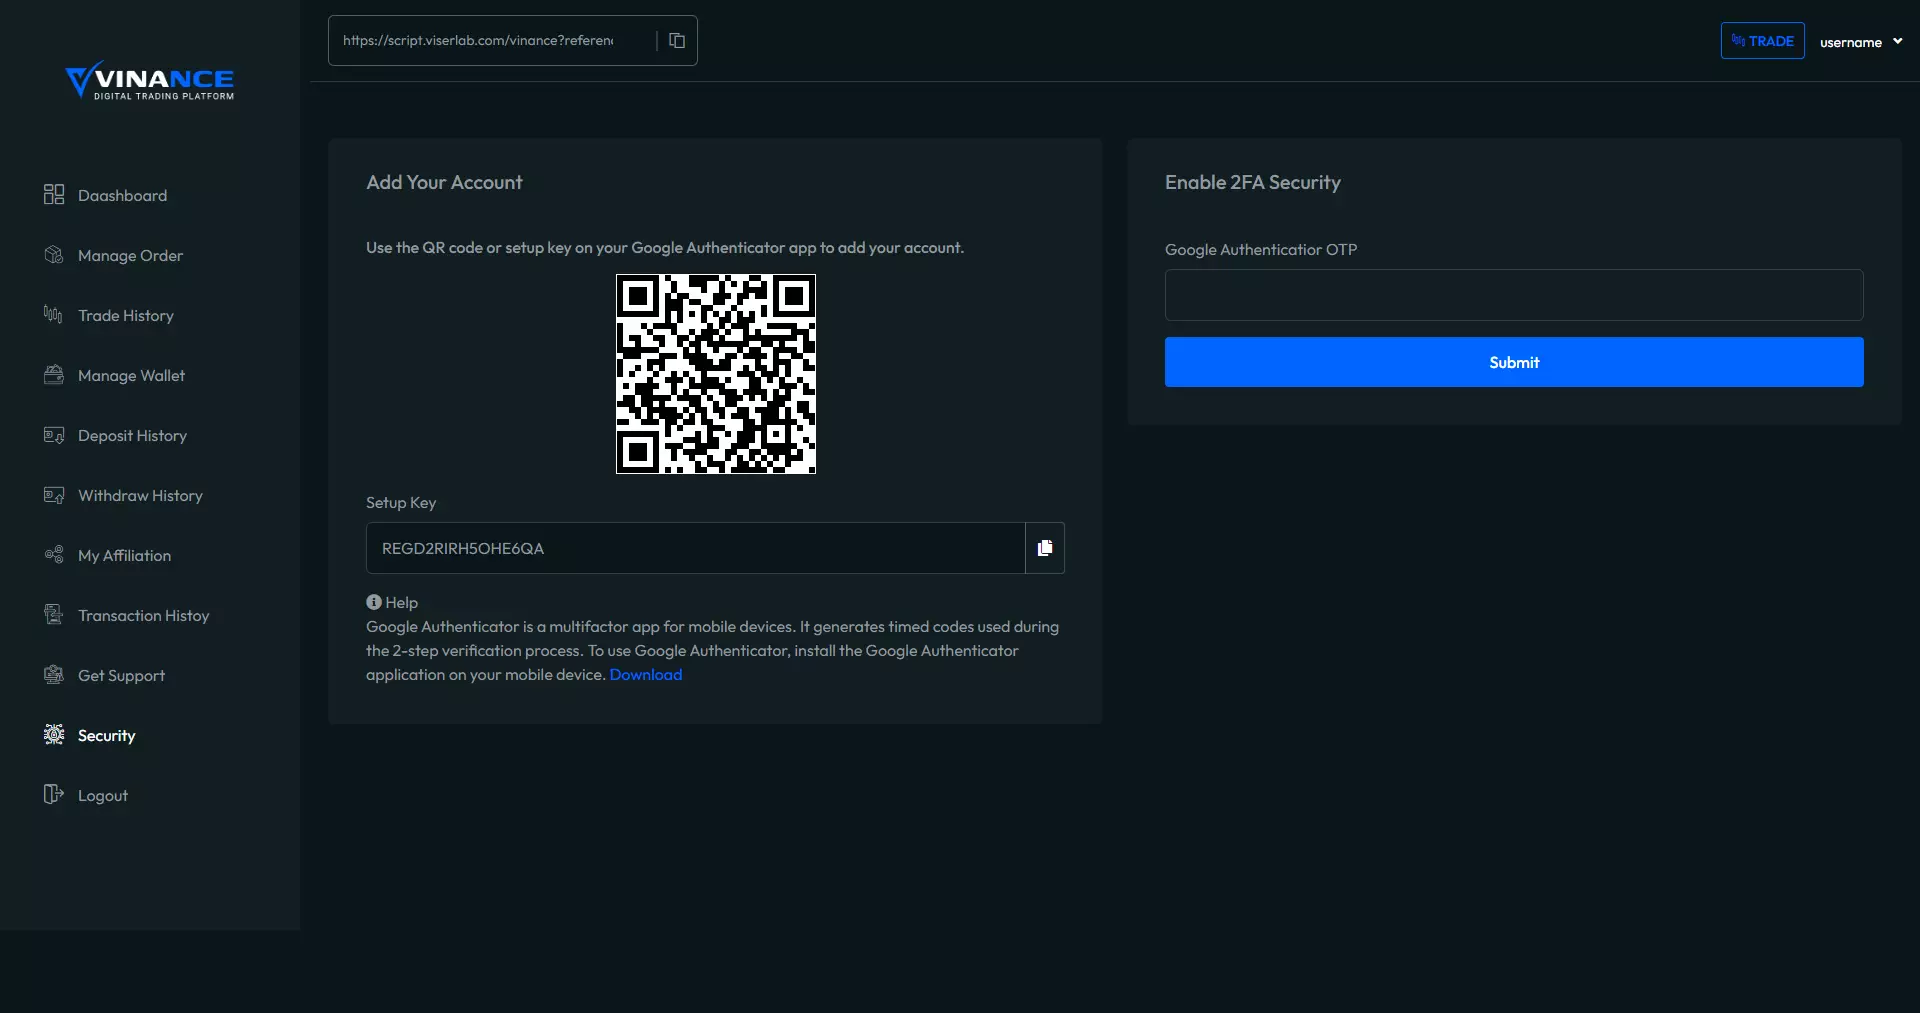
Task: Click the referral URL field
Action: (490, 40)
